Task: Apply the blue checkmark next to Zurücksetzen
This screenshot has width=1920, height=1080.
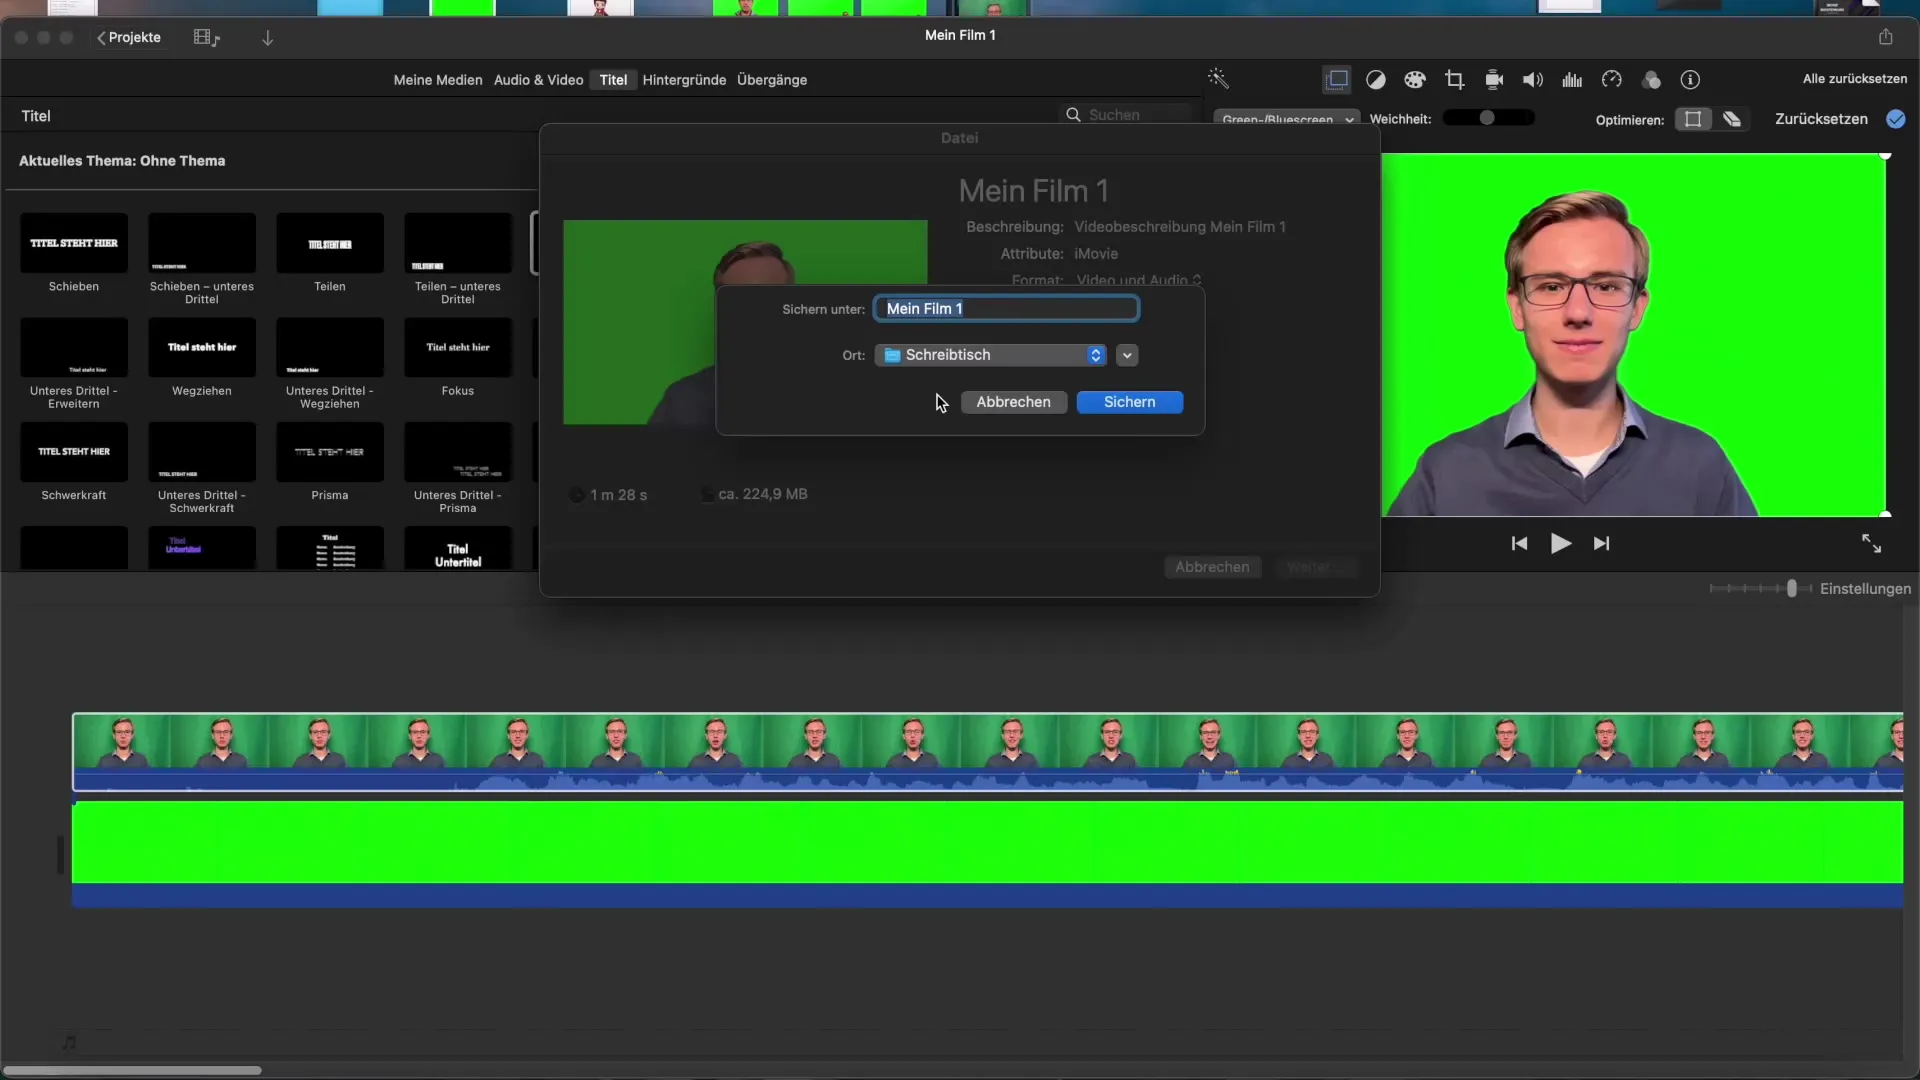Action: [1896, 119]
